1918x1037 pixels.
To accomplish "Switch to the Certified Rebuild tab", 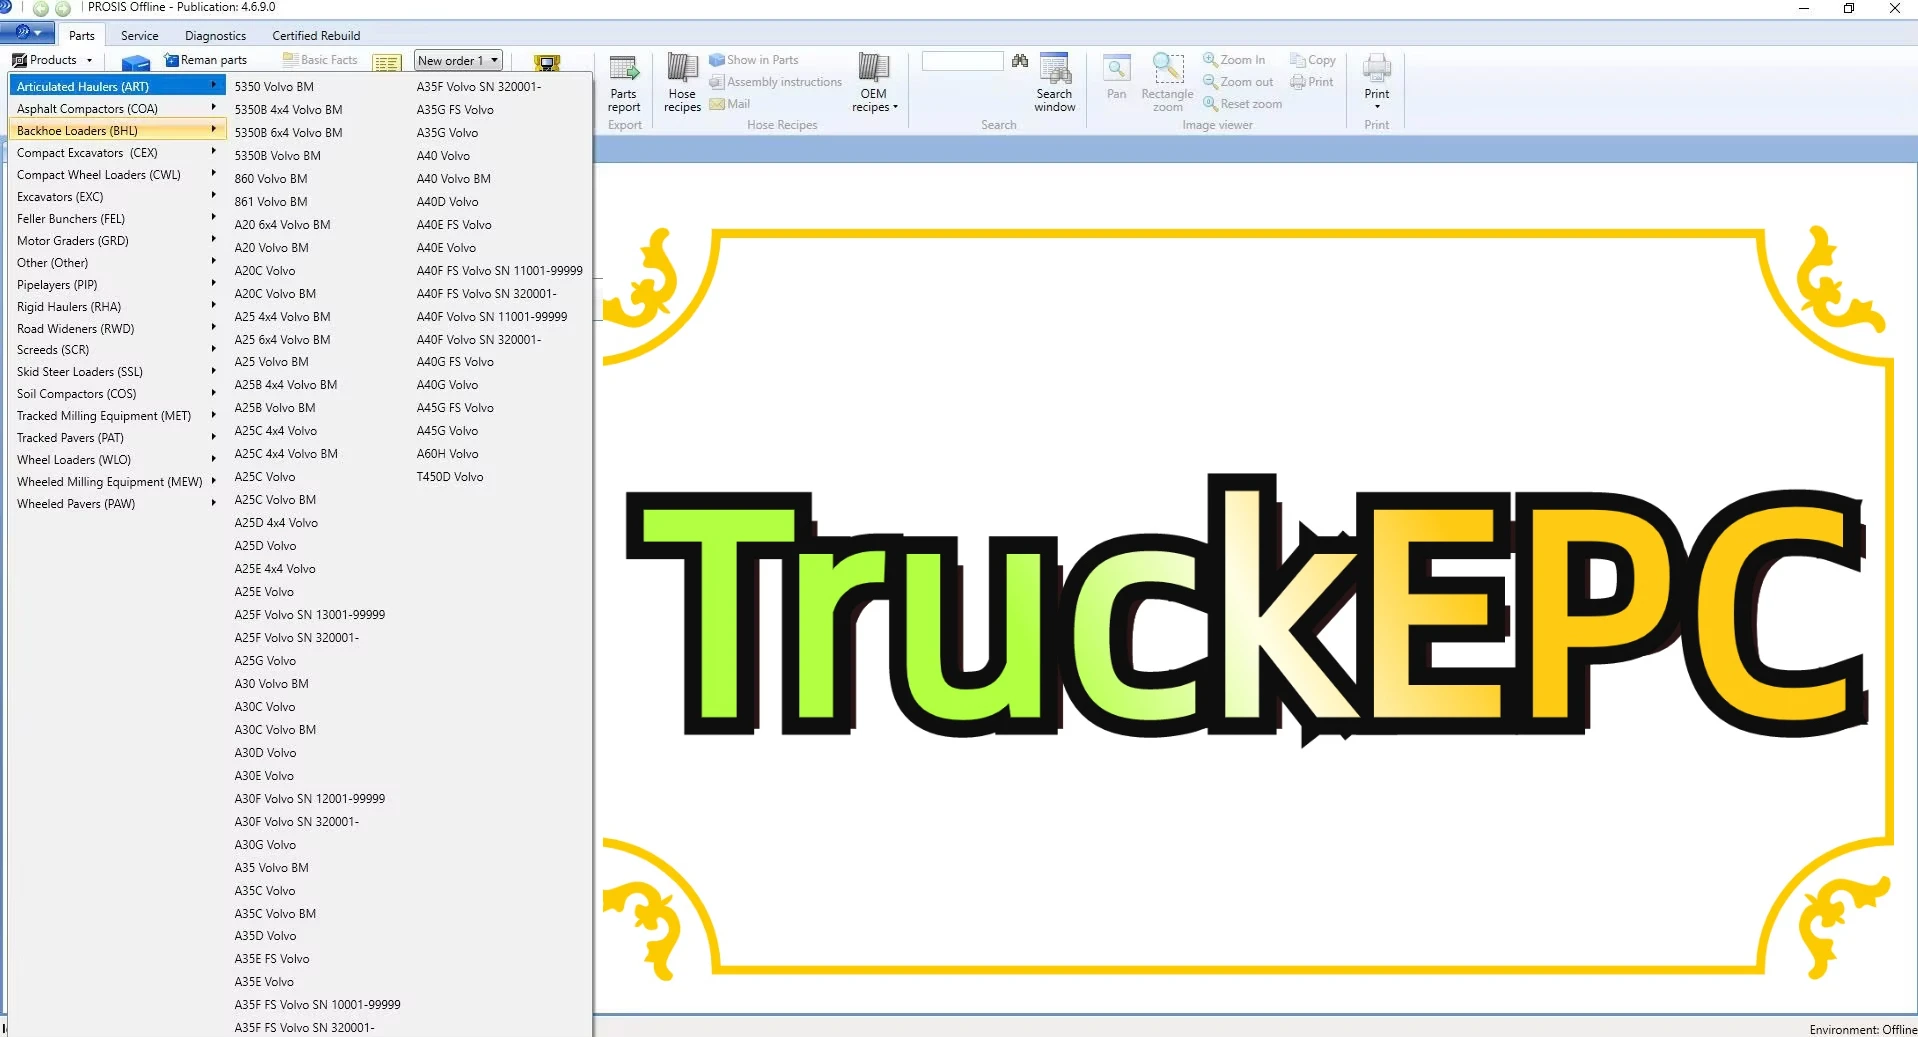I will [316, 35].
